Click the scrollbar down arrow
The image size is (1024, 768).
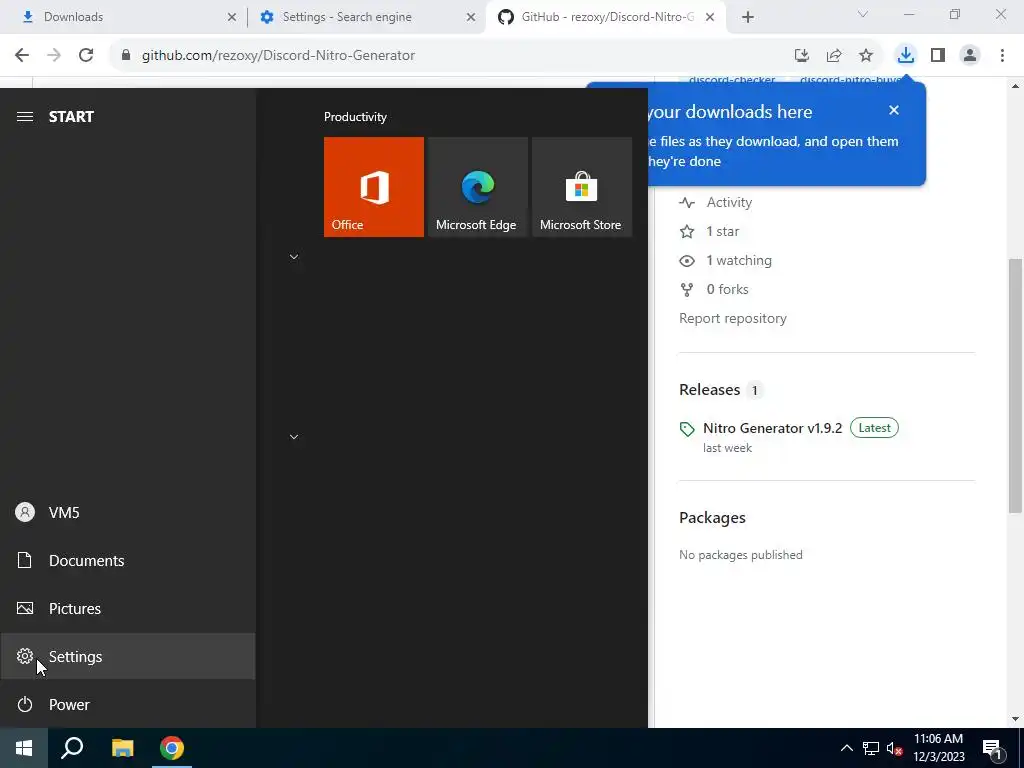(1016, 720)
